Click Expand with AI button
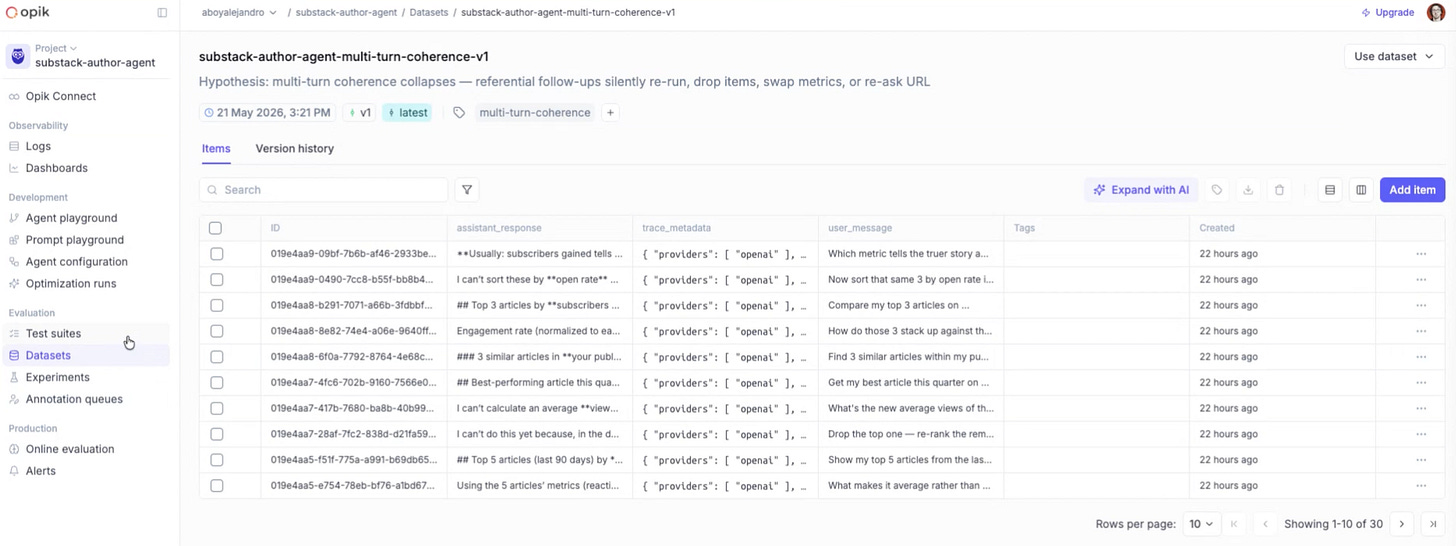 [x=1141, y=190]
